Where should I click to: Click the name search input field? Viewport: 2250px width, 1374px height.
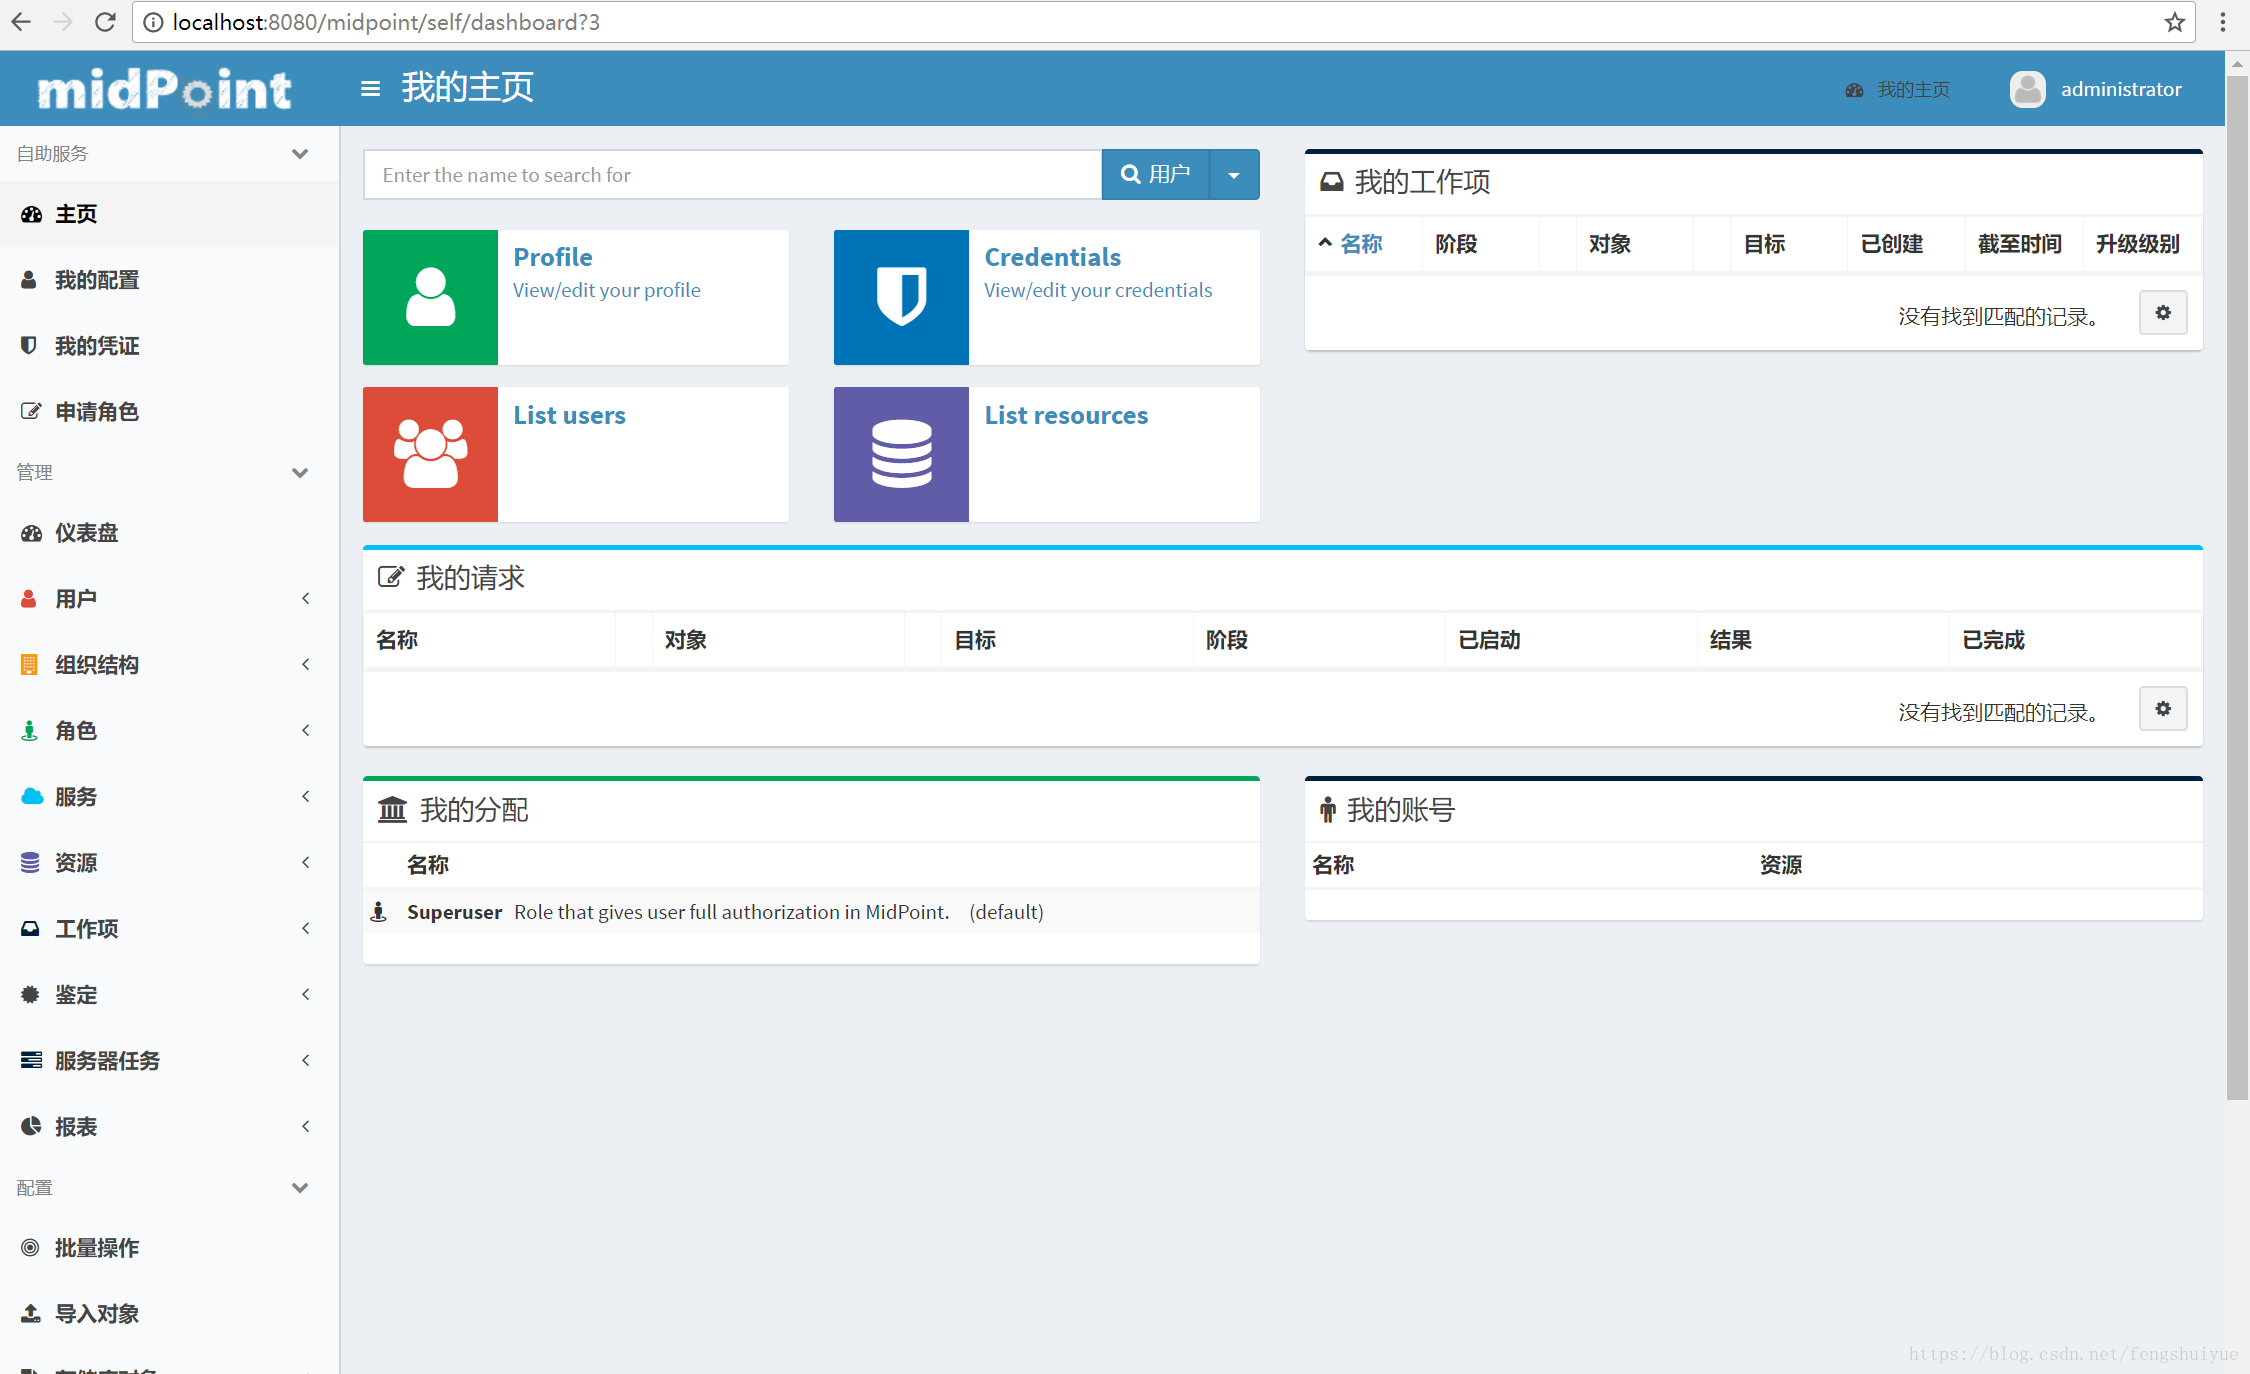click(732, 175)
